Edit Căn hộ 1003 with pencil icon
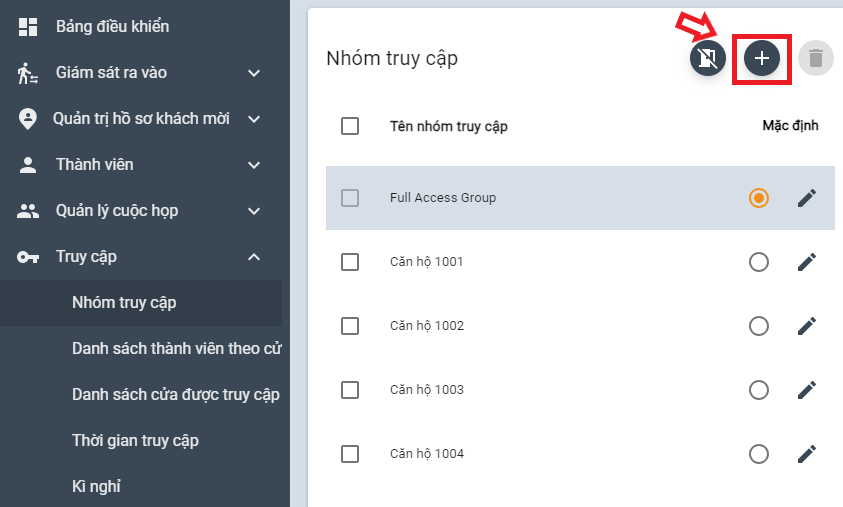 point(807,390)
